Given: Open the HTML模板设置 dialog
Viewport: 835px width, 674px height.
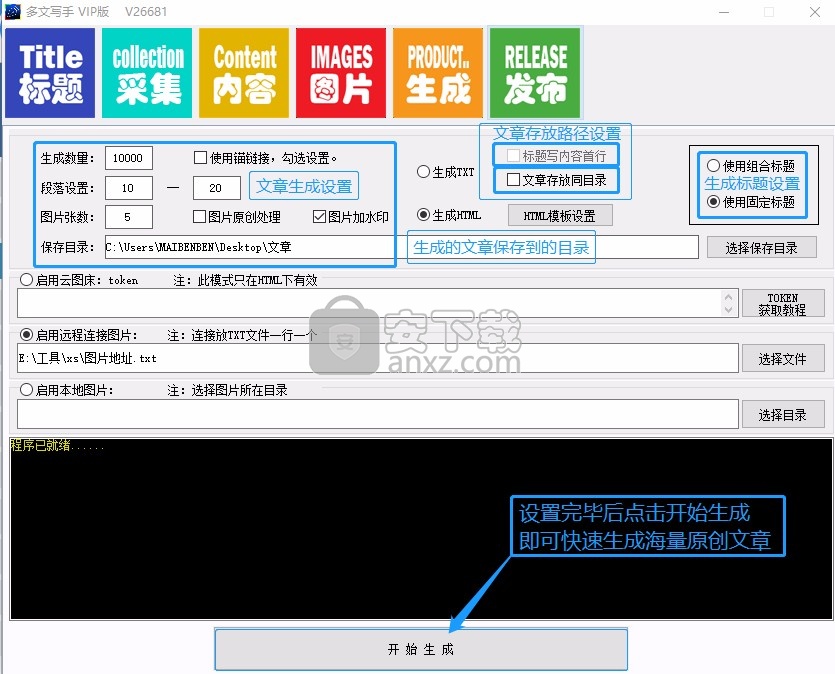Looking at the screenshot, I should click(559, 216).
